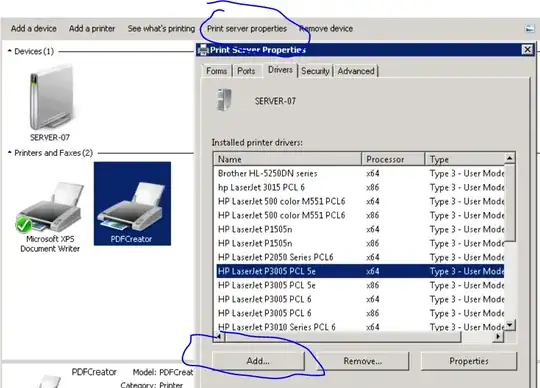Select the PDFCreator printer icon
This screenshot has height=388, width=540.
pos(132,208)
